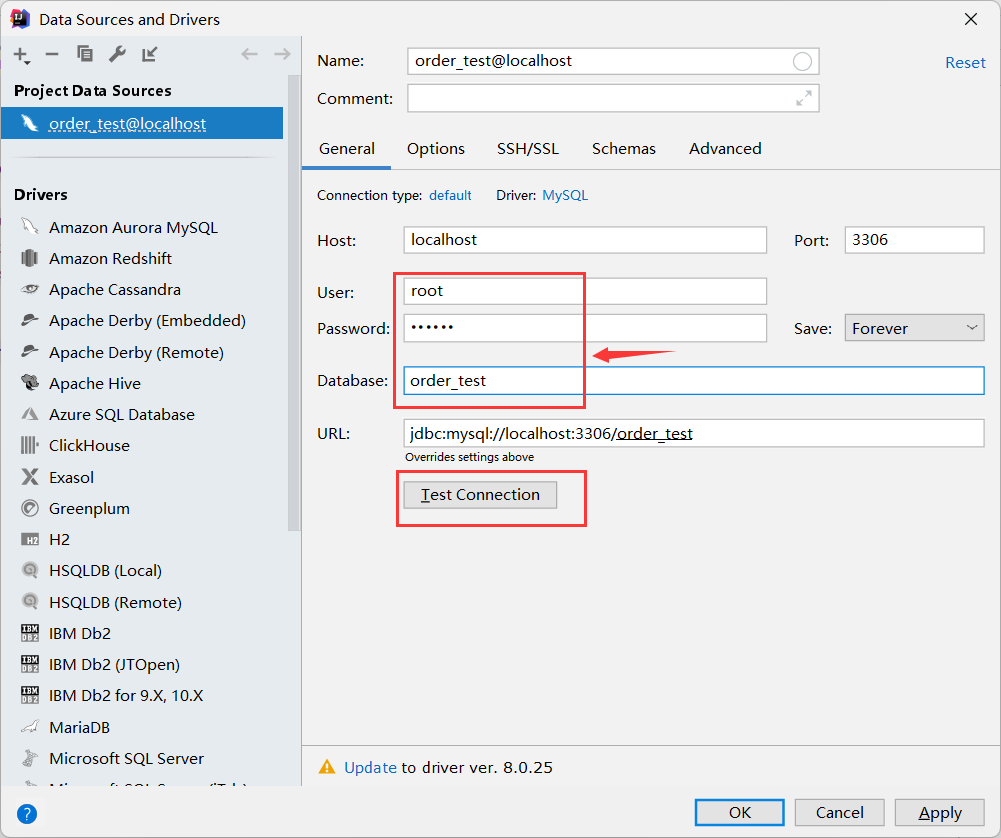Click the color circle in Name field
Image resolution: width=1001 pixels, height=838 pixels.
pos(802,61)
